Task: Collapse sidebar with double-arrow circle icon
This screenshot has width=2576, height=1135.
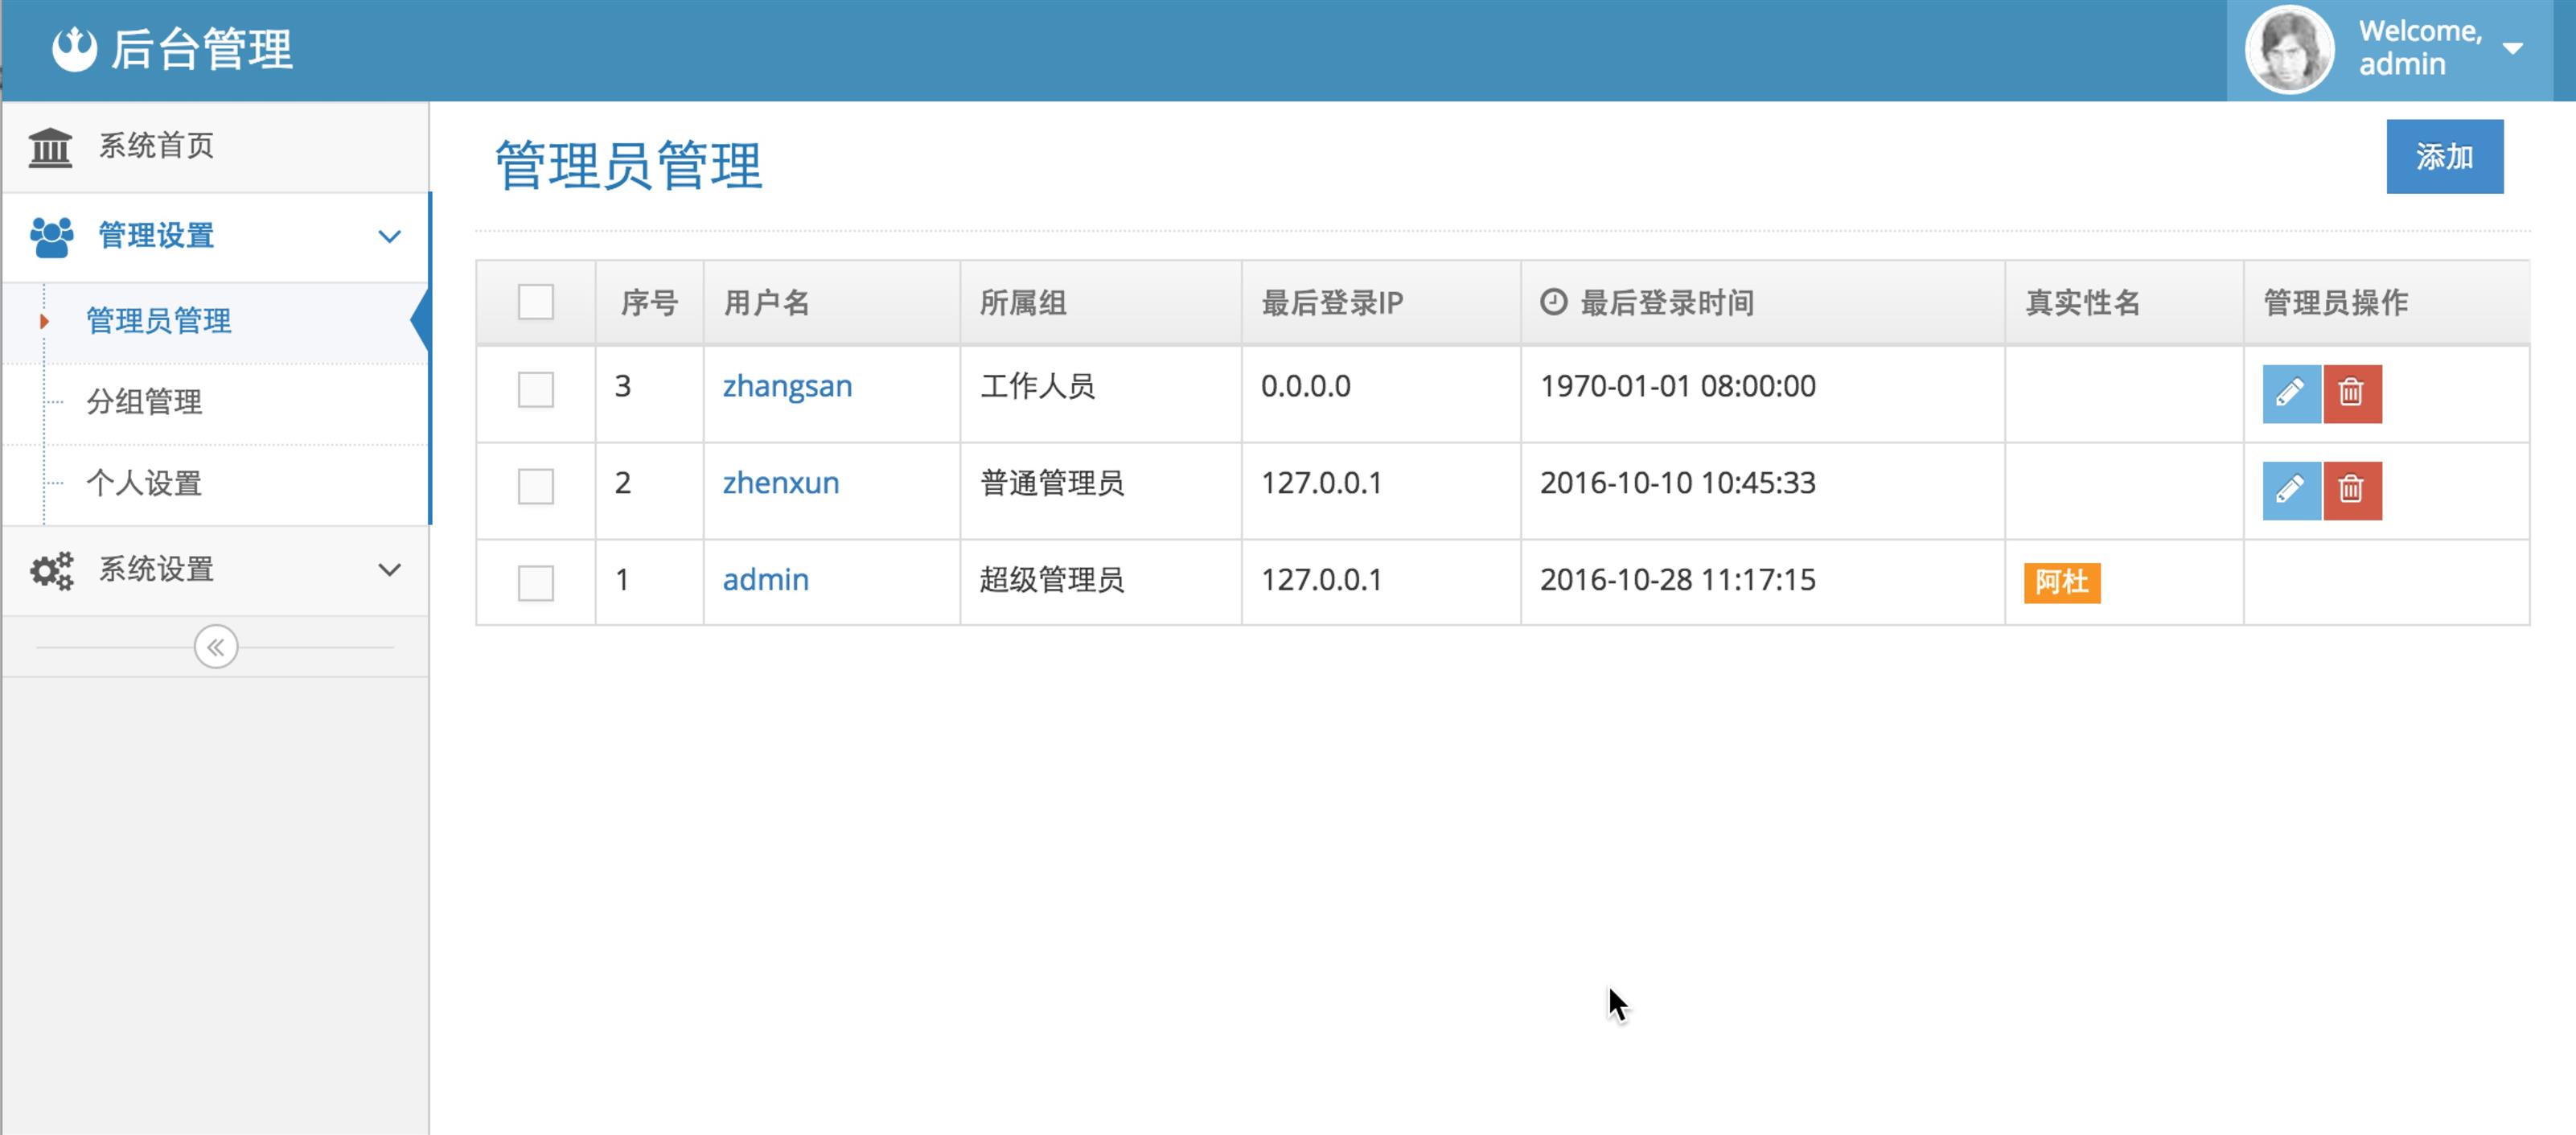Action: (216, 647)
